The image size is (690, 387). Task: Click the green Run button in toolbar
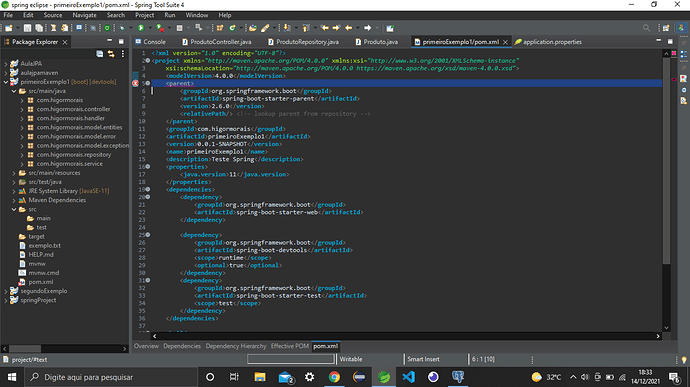coord(141,28)
